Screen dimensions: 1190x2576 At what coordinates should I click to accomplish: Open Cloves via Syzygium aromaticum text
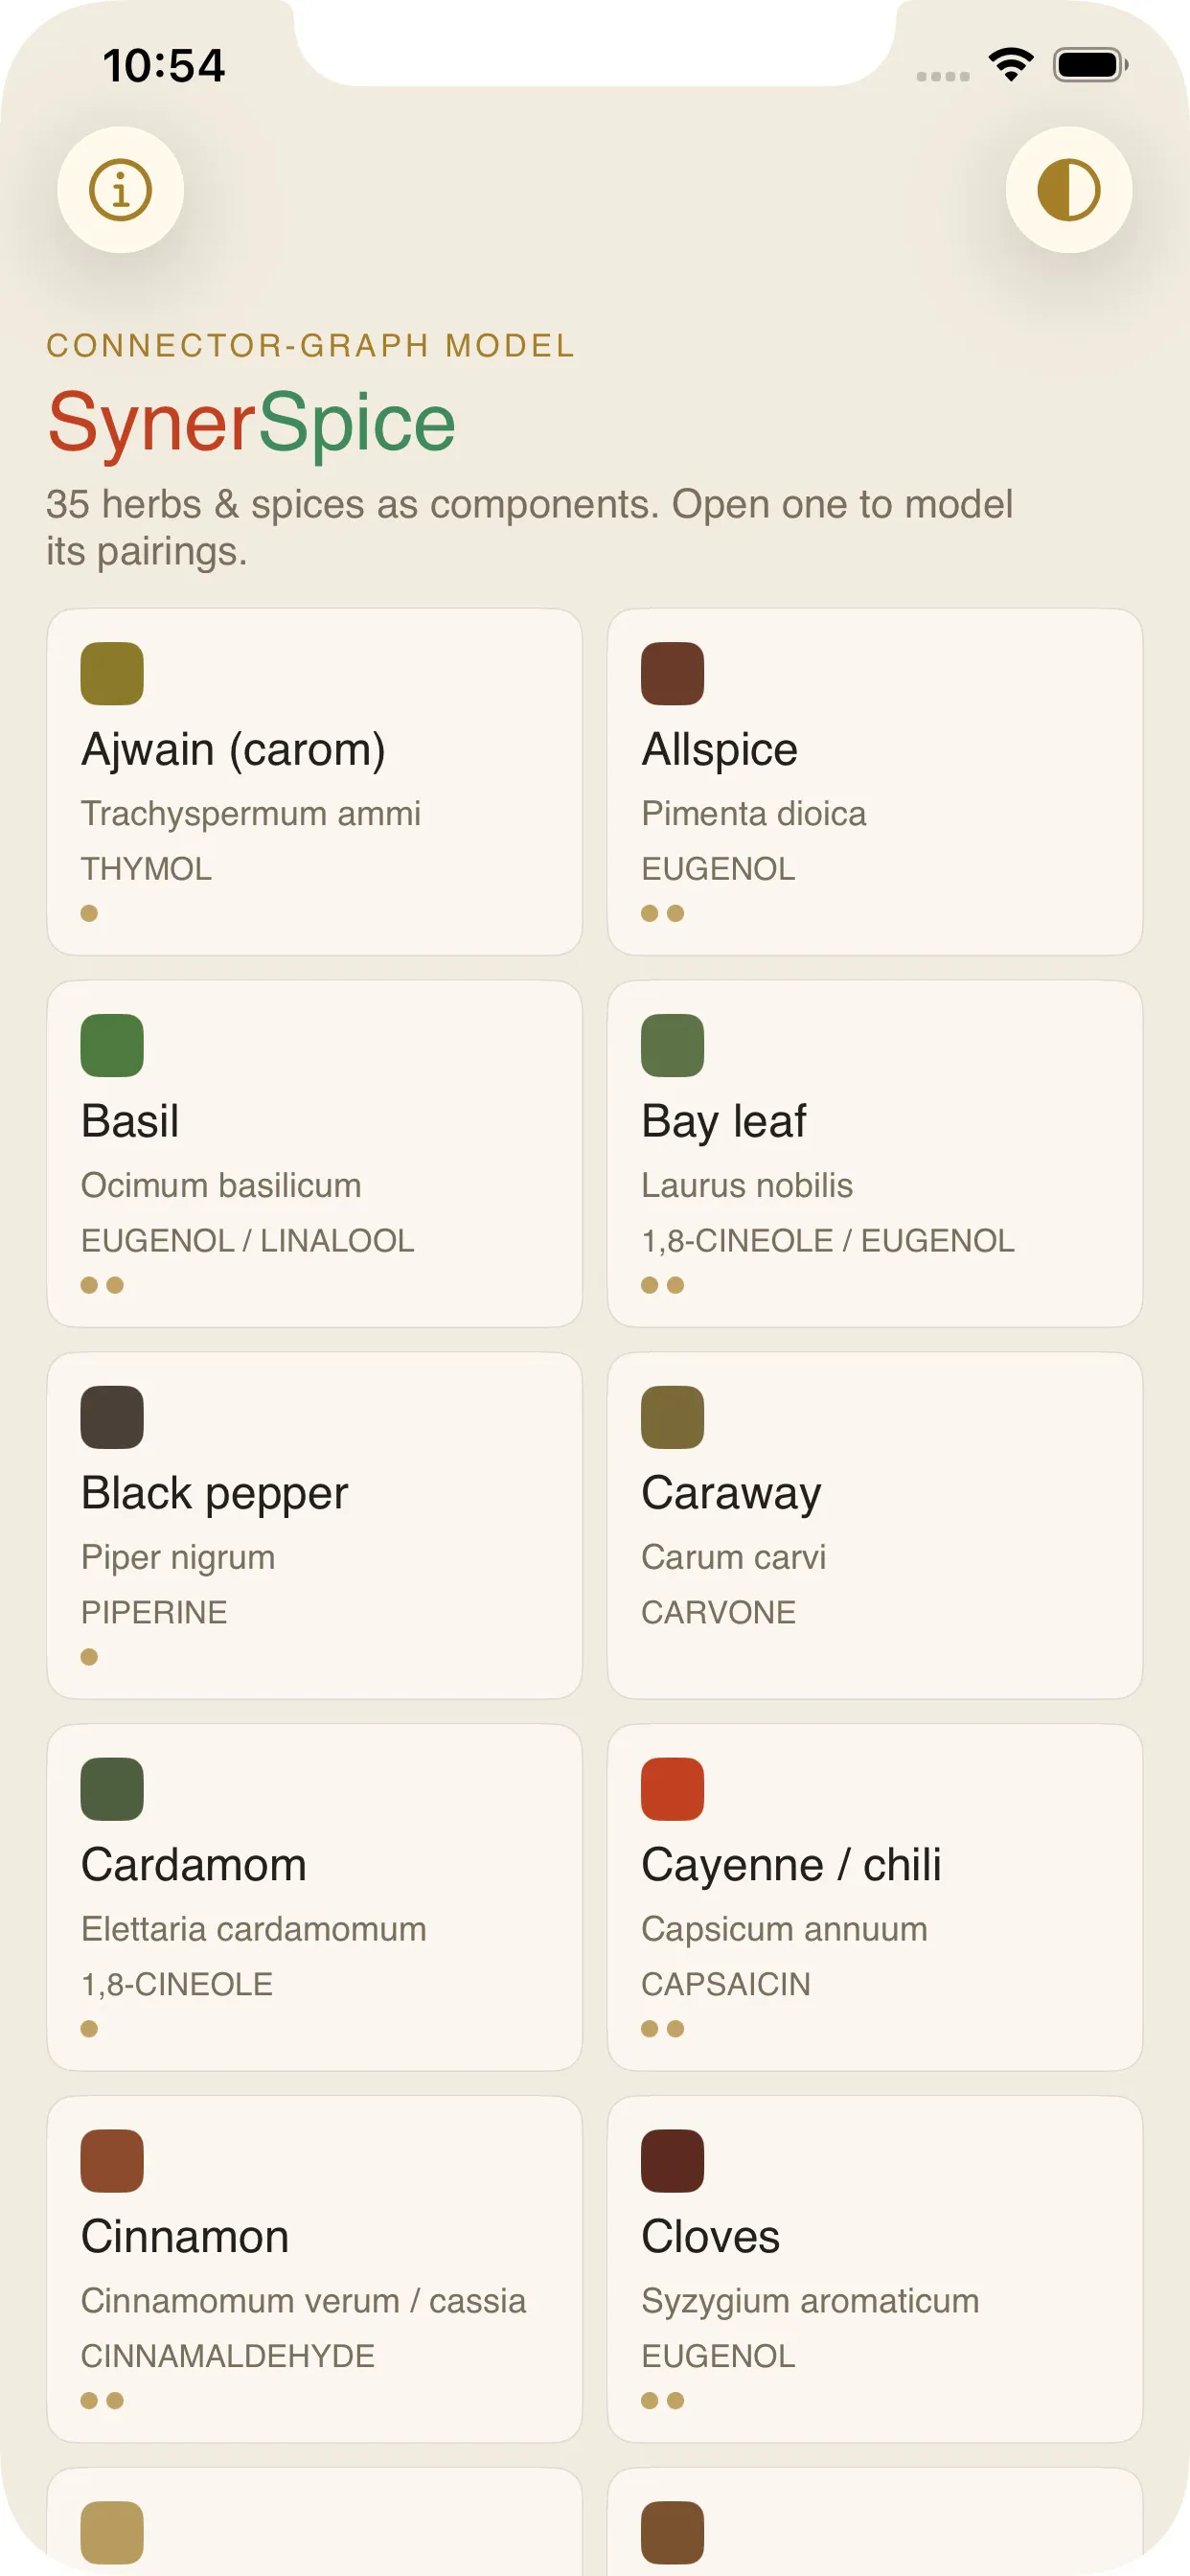(x=810, y=2301)
